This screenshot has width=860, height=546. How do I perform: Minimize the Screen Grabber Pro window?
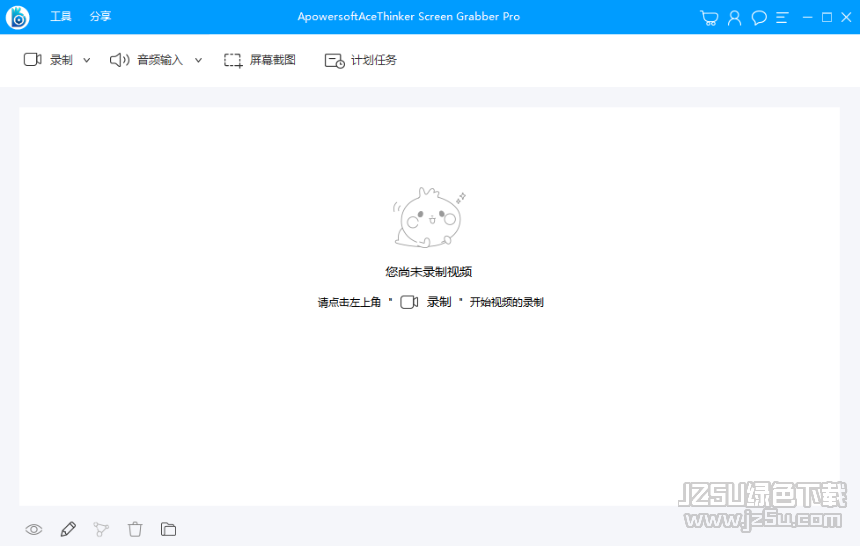click(807, 18)
